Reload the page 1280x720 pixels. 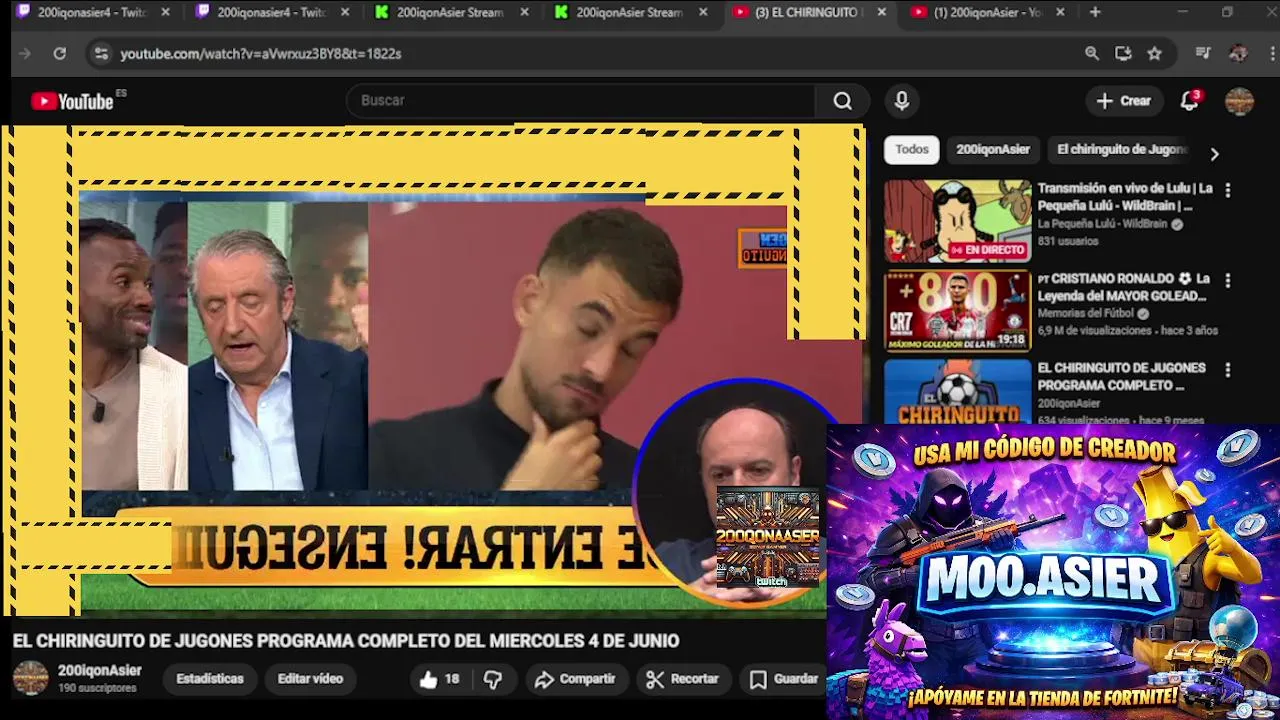pos(60,54)
